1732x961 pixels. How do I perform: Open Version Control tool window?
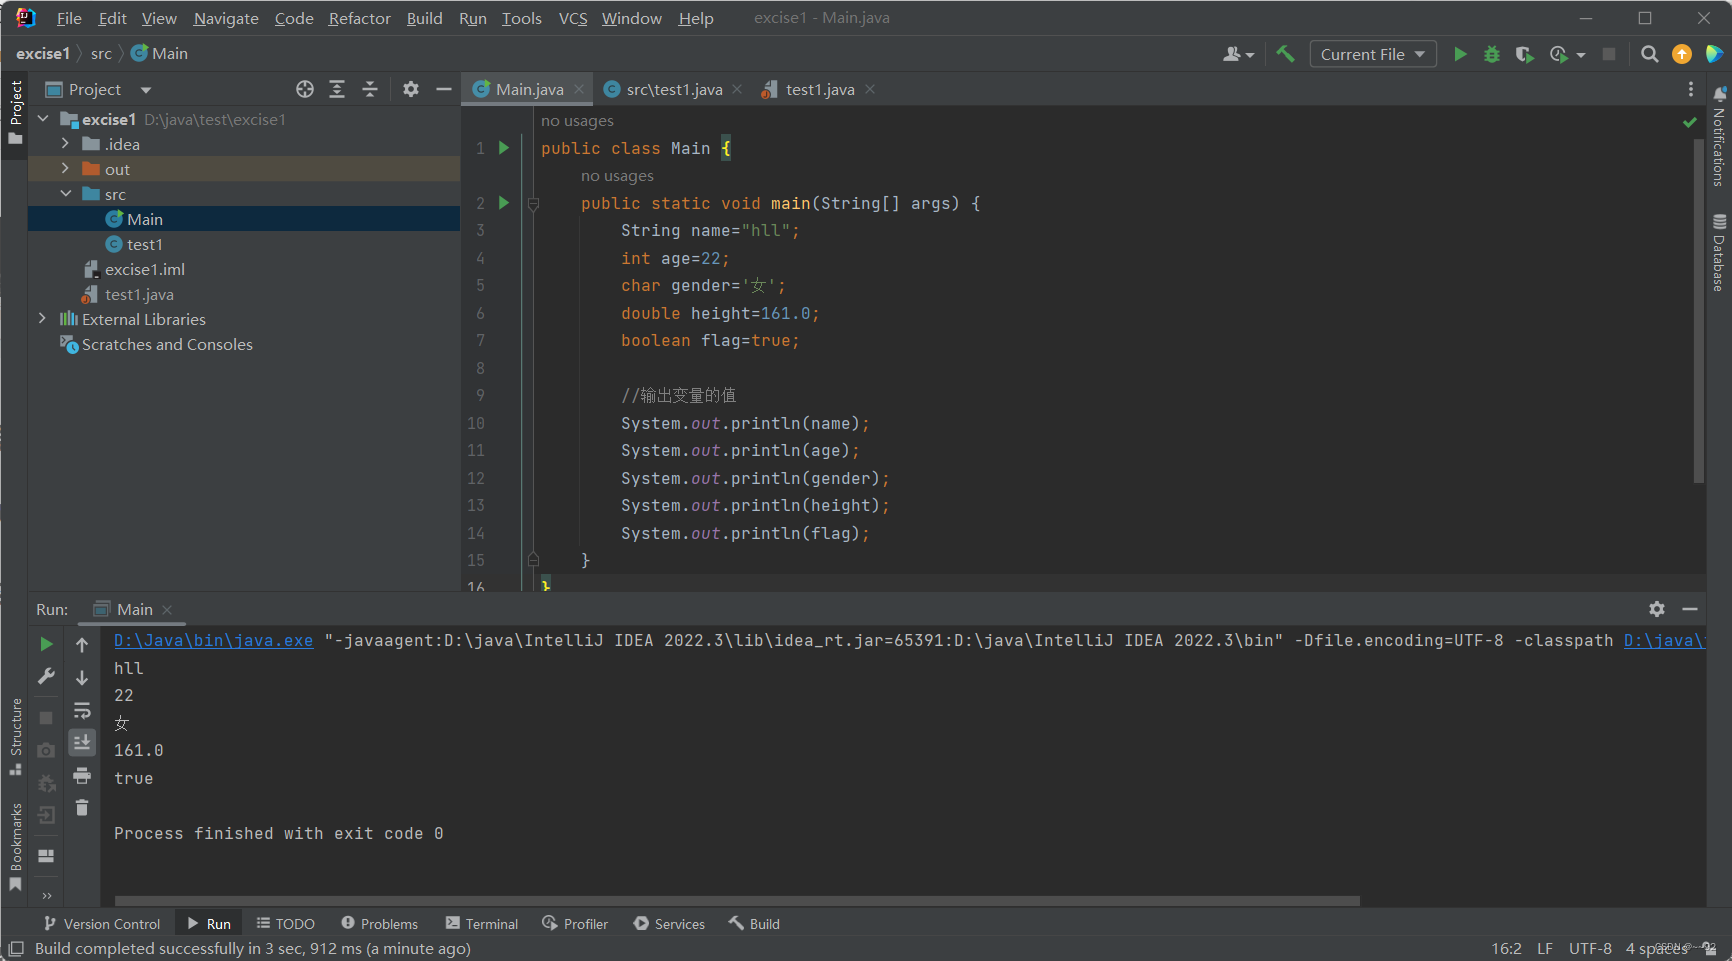coord(102,924)
